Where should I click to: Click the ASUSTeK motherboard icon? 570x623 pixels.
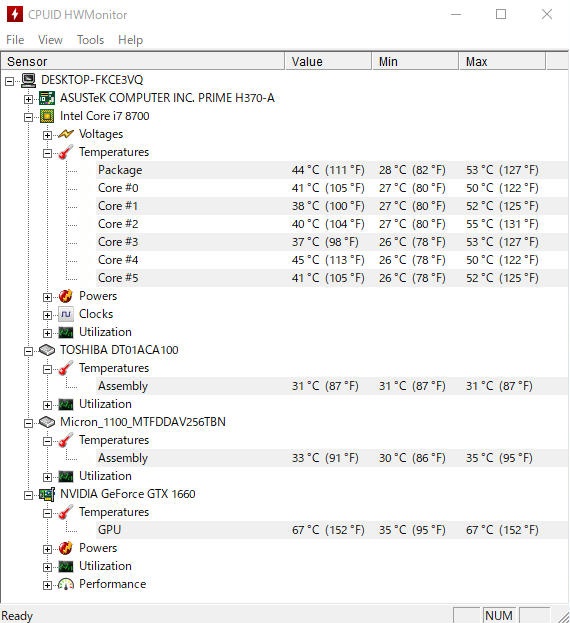pyautogui.click(x=47, y=98)
